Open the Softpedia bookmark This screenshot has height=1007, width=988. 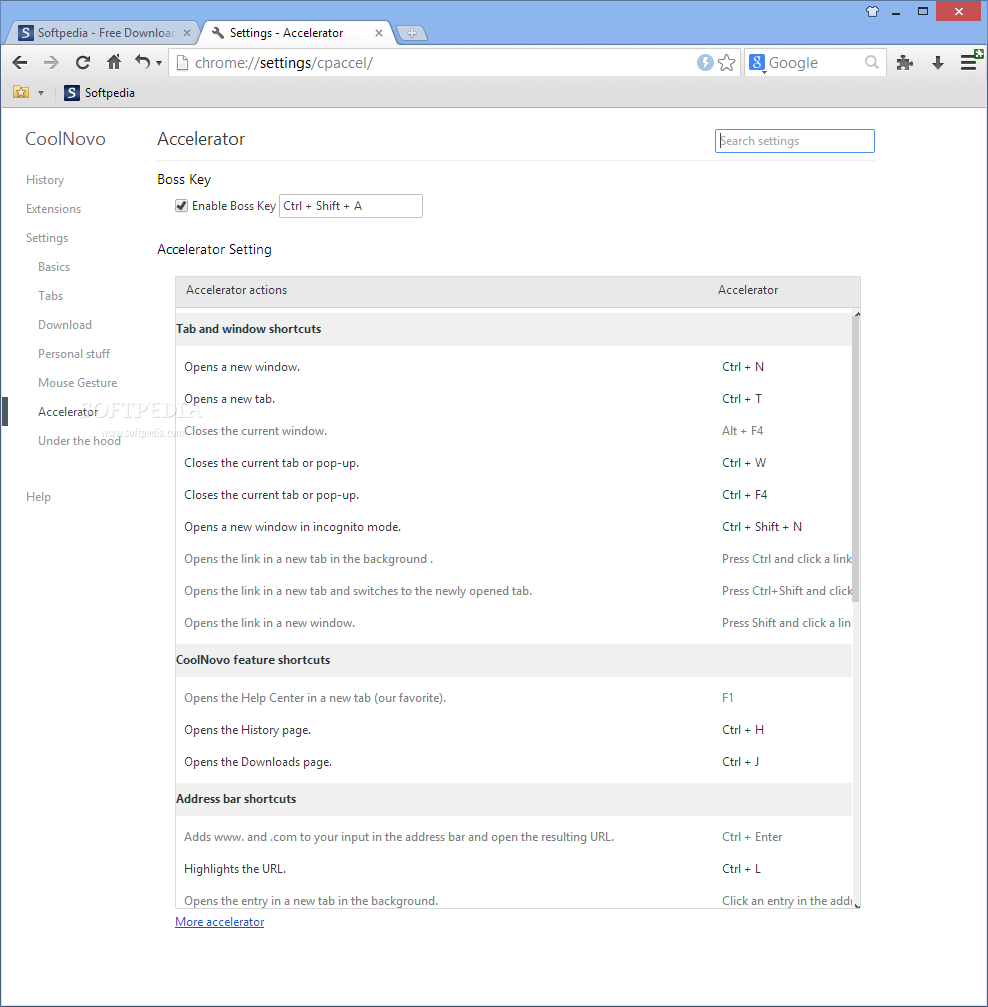coord(100,93)
